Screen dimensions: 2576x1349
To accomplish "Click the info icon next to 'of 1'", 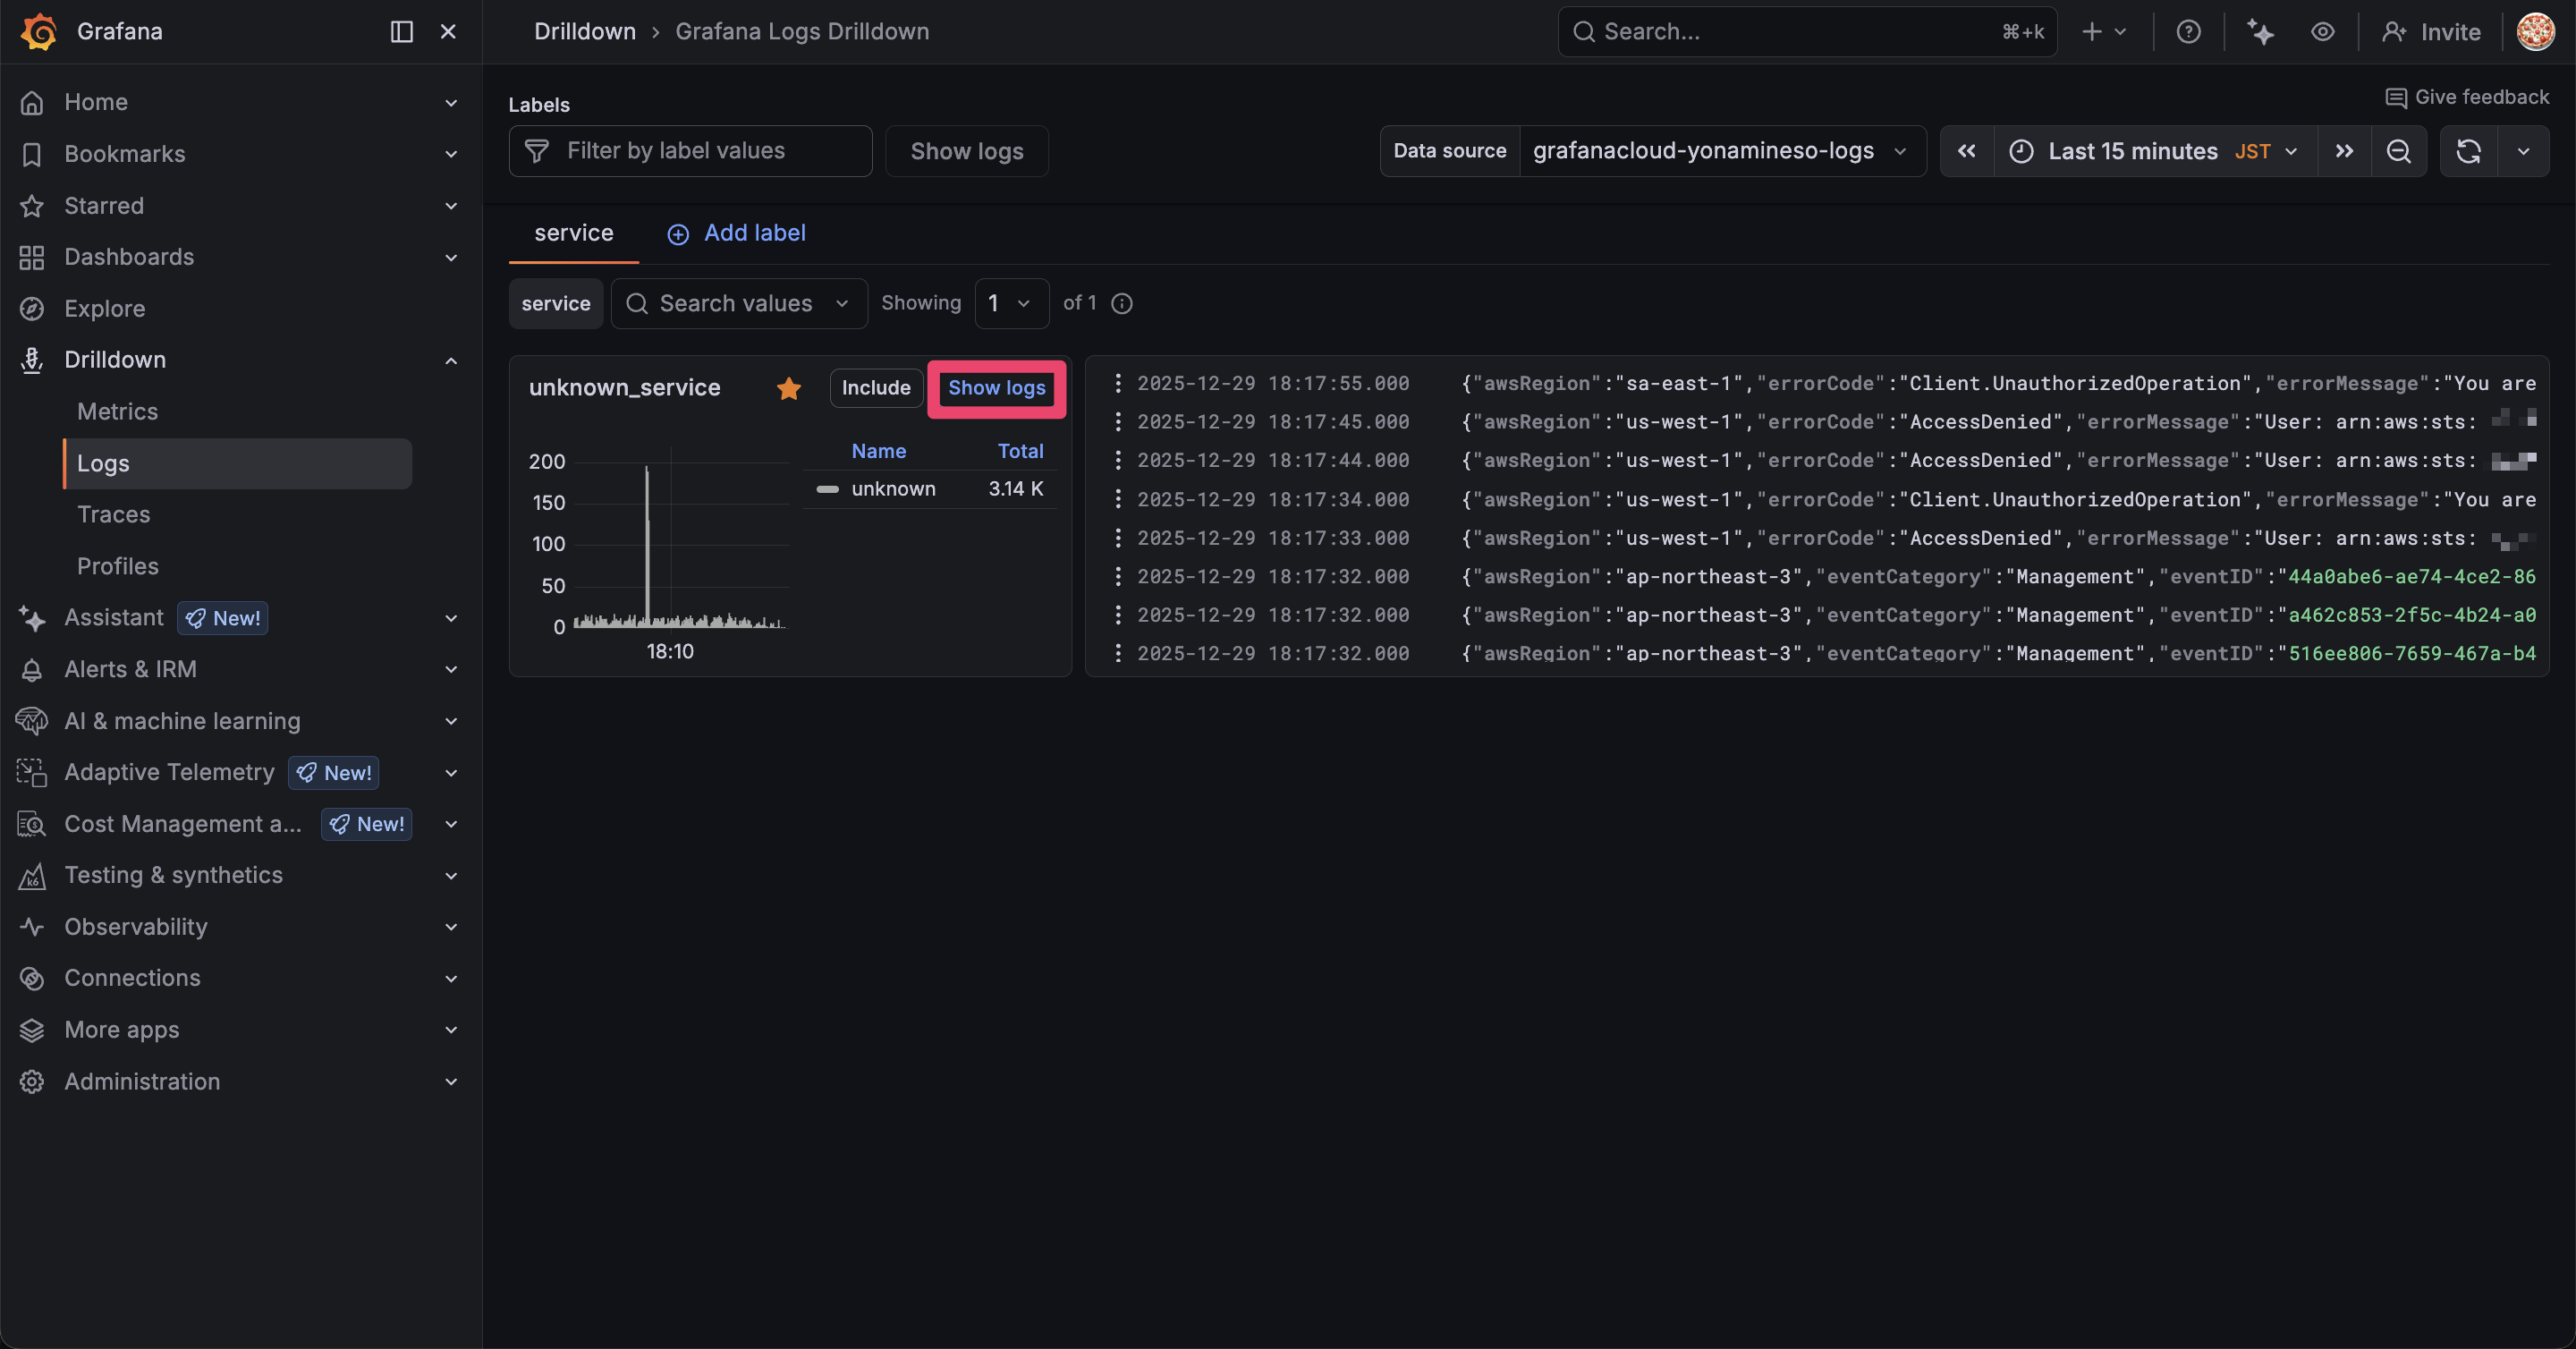I will (x=1122, y=303).
